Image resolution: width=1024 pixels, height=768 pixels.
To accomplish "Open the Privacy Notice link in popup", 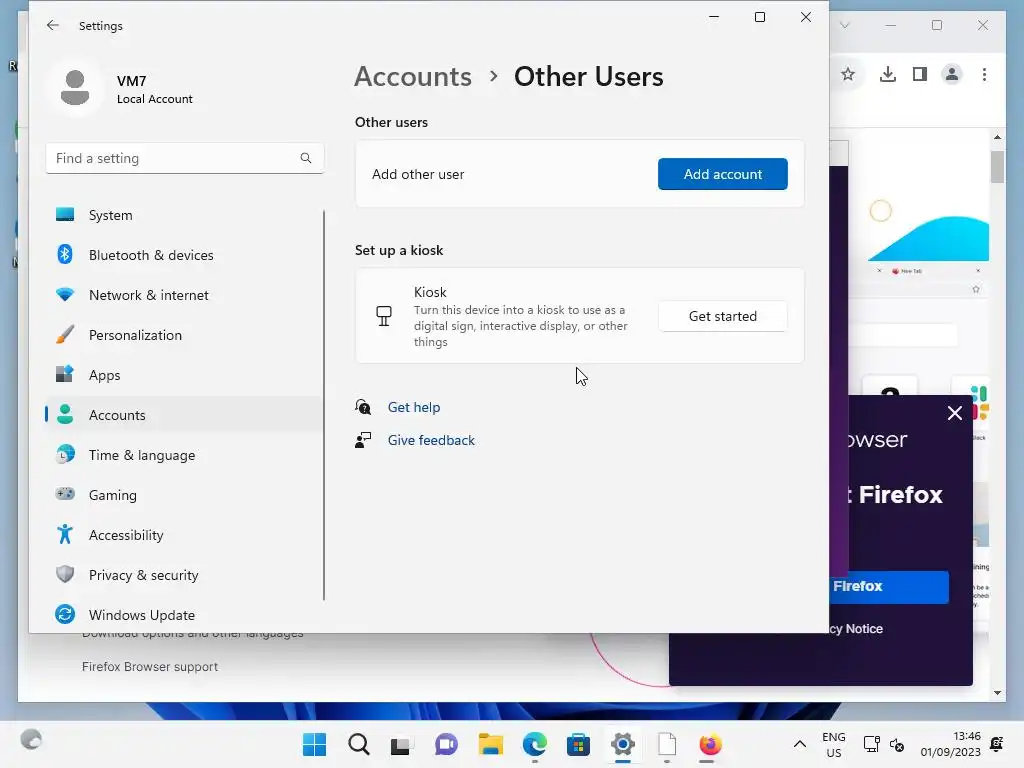I will point(856,629).
